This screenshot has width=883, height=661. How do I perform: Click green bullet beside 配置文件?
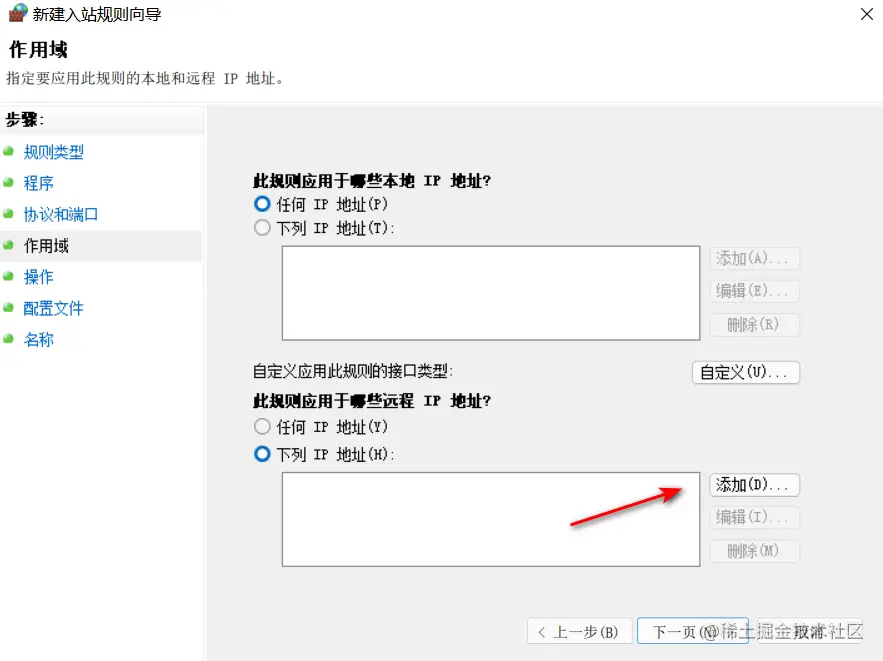point(8,307)
